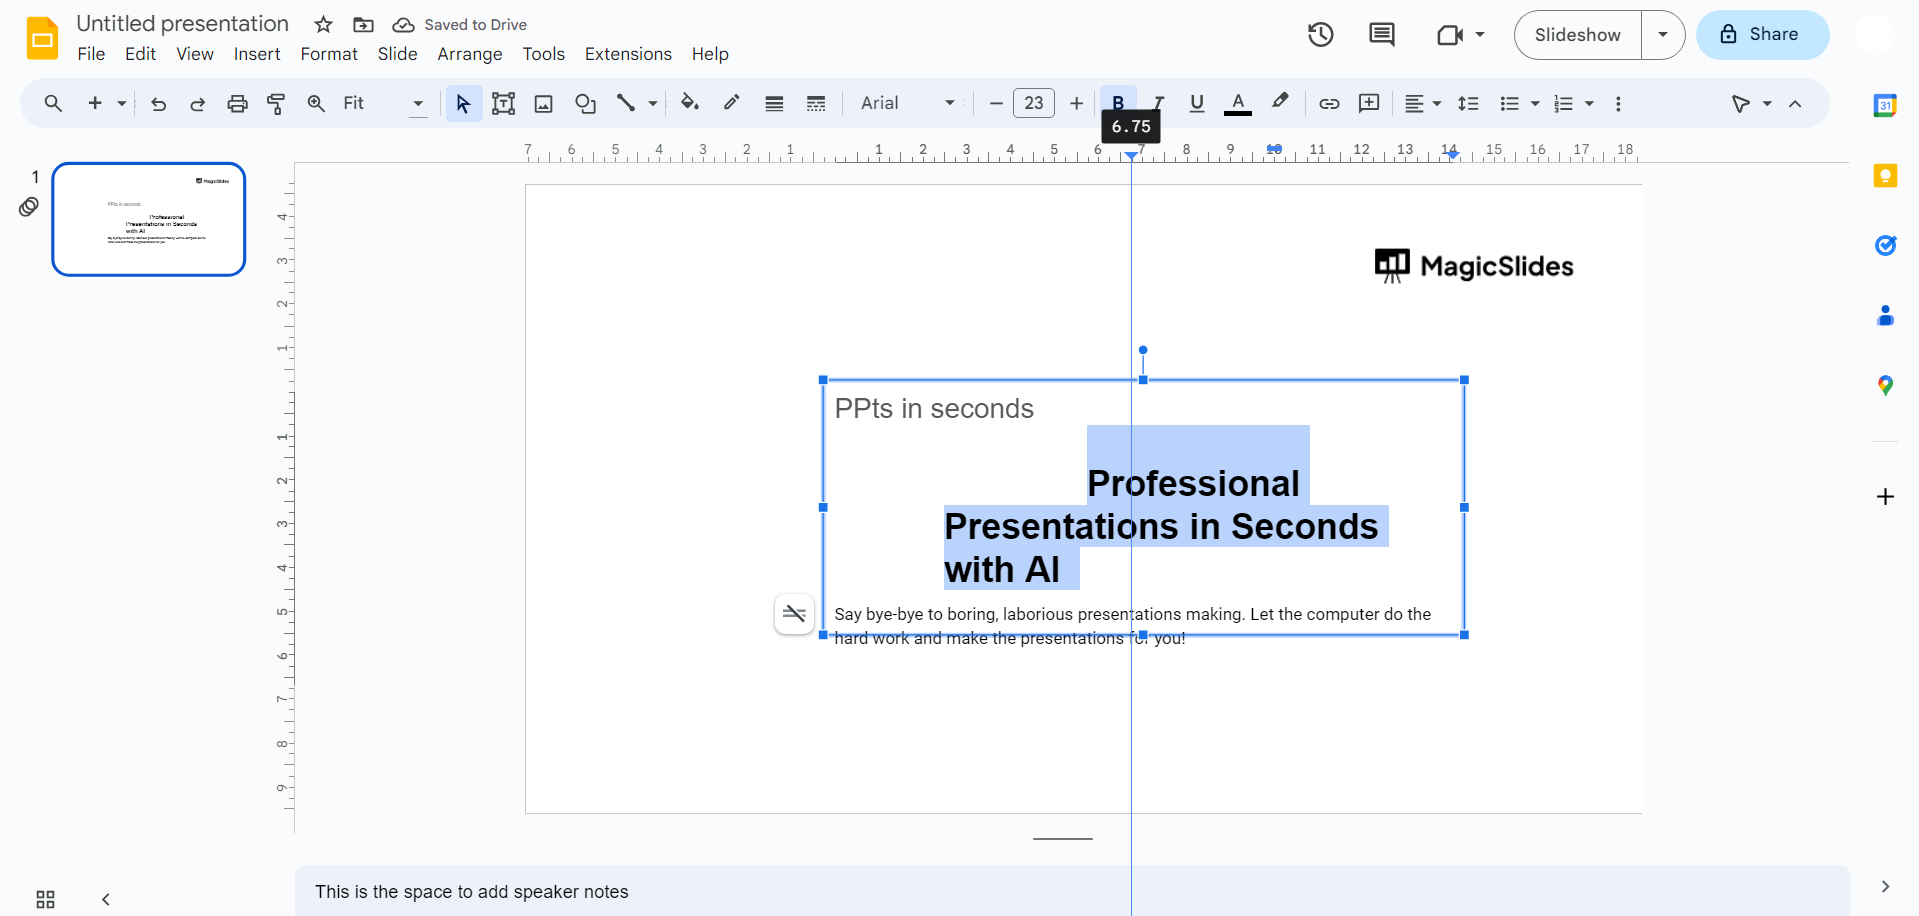1919x916 pixels.
Task: Click the insert link icon
Action: (x=1329, y=103)
